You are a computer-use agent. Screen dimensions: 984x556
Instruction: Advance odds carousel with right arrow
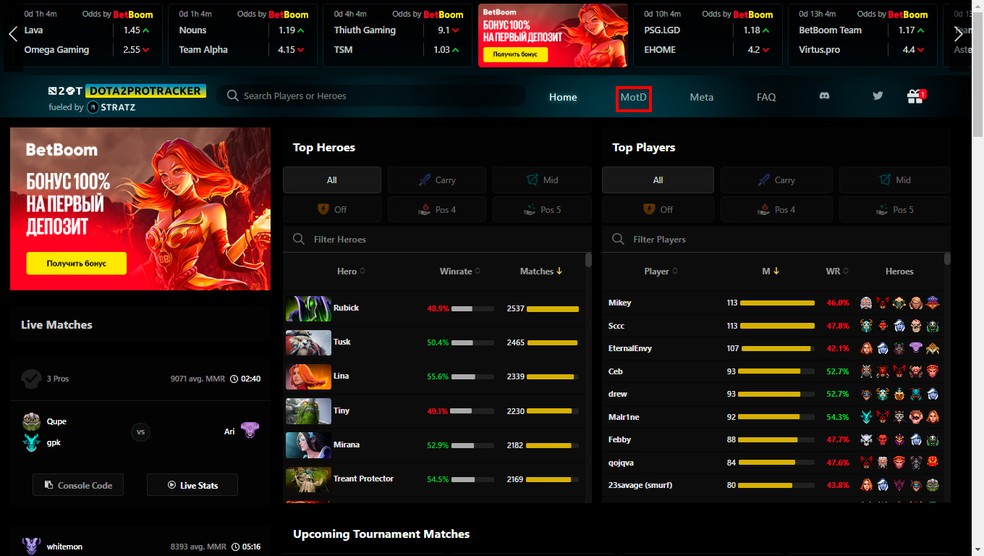tap(958, 35)
